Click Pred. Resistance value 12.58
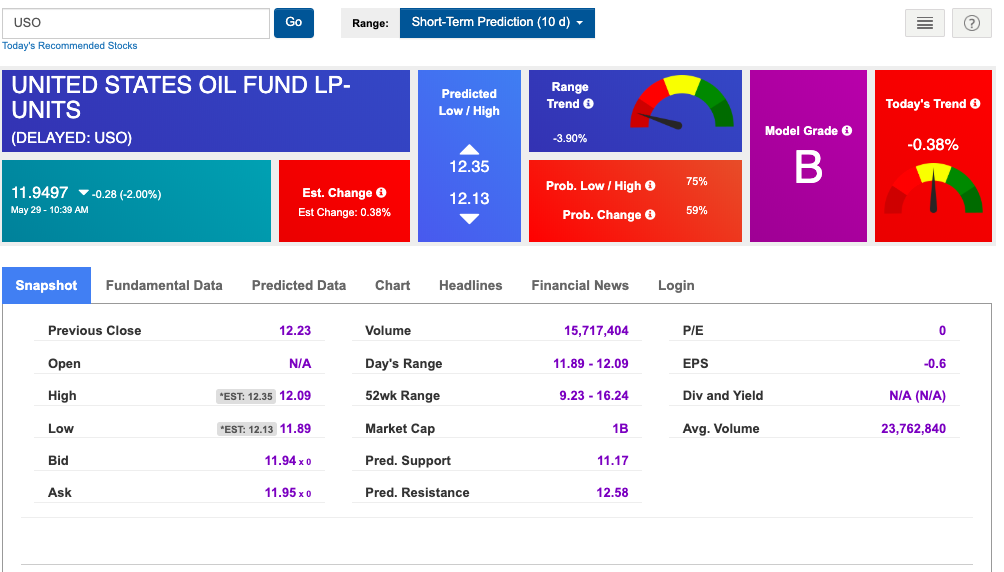This screenshot has height=572, width=1004. [x=613, y=493]
